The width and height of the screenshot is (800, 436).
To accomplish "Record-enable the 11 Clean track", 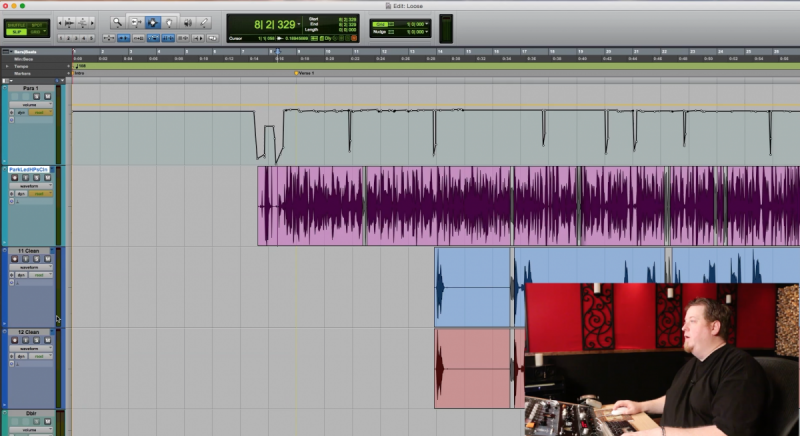I will [x=14, y=259].
